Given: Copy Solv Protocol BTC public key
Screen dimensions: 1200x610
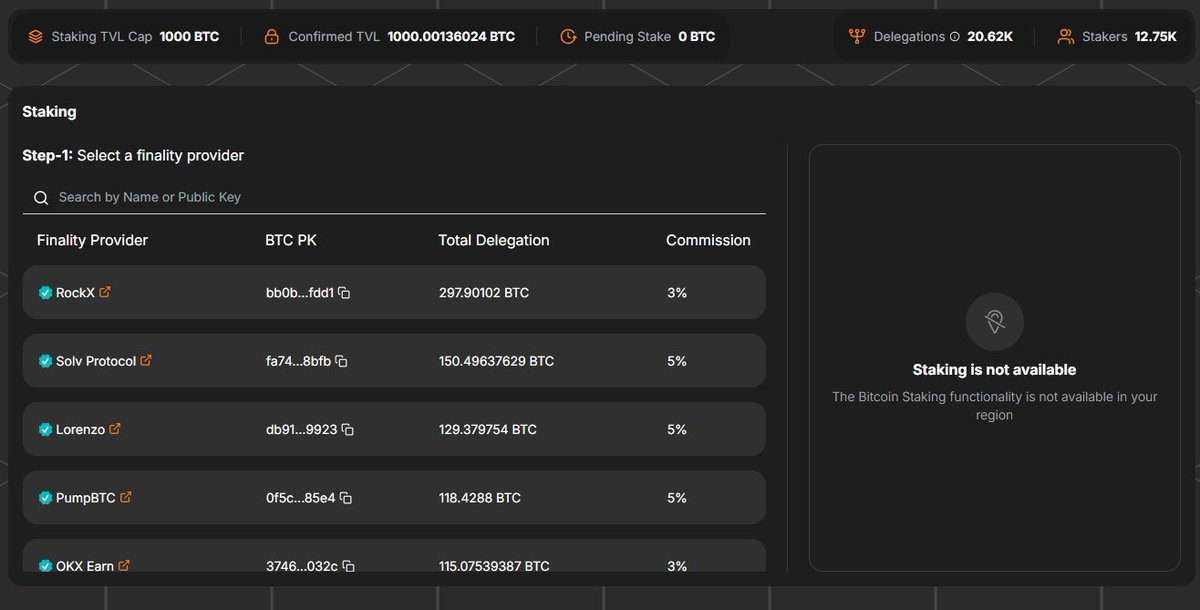Looking at the screenshot, I should pos(341,361).
